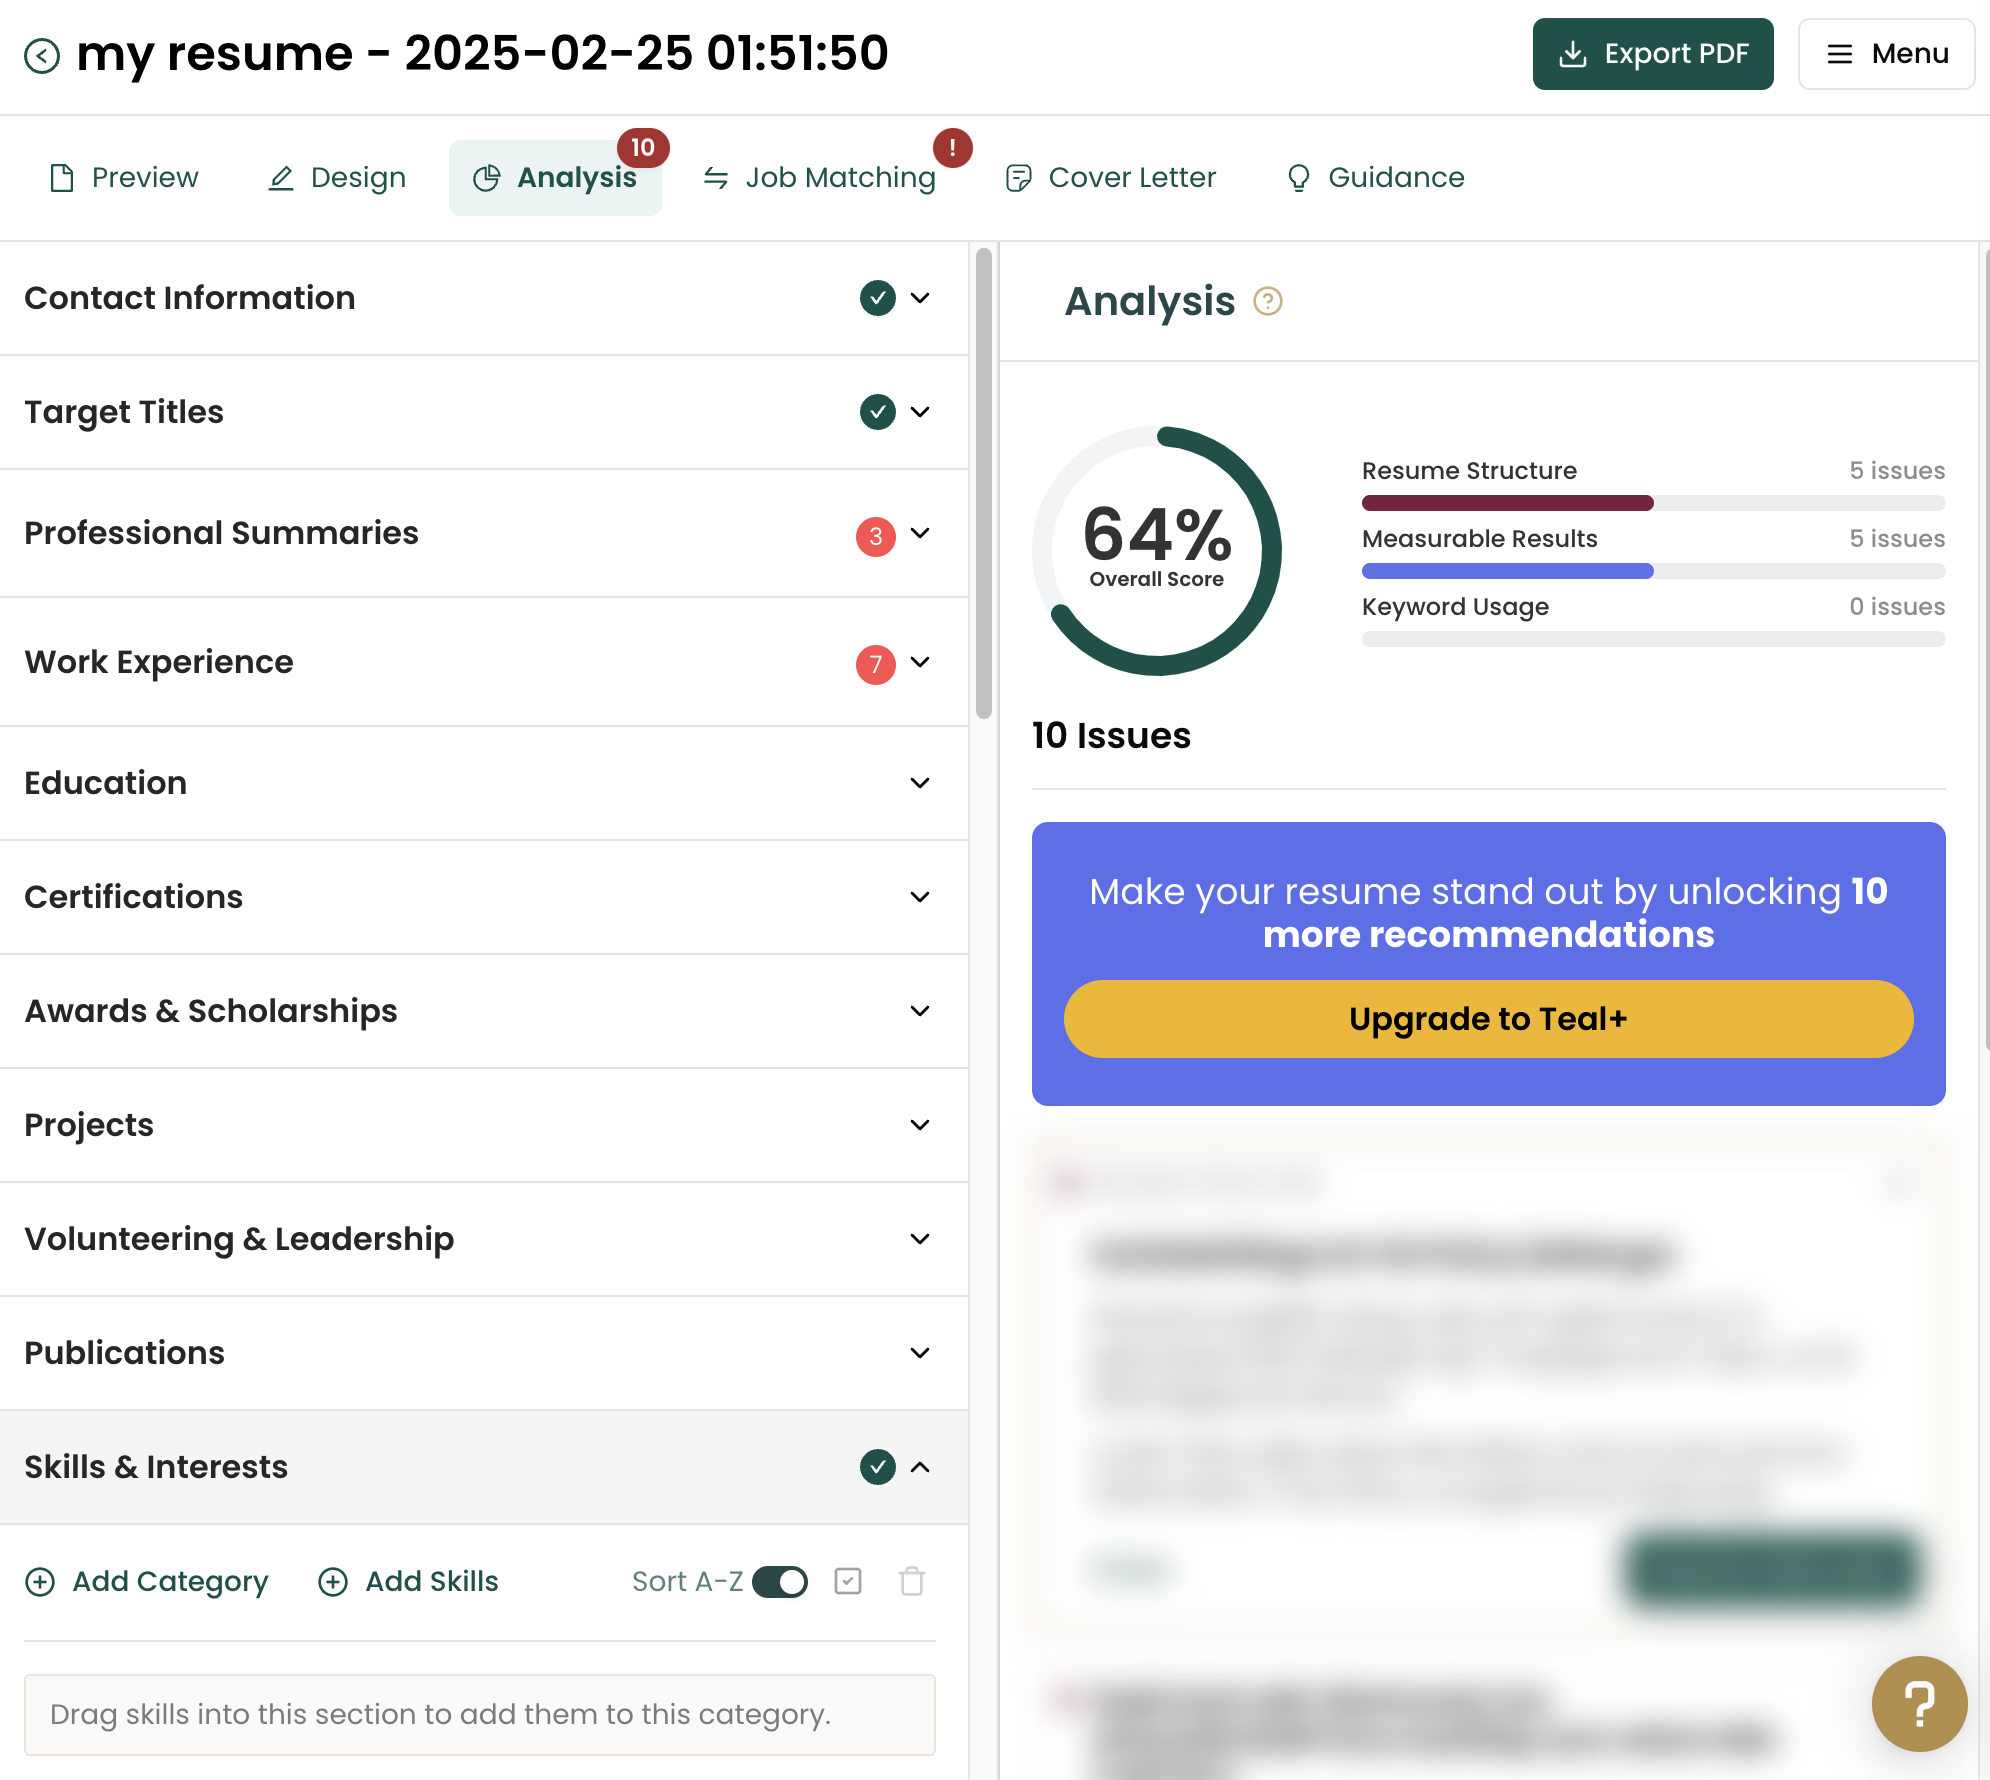Image resolution: width=1990 pixels, height=1780 pixels.
Task: Click the Job Matching alert badge
Action: pos(952,148)
